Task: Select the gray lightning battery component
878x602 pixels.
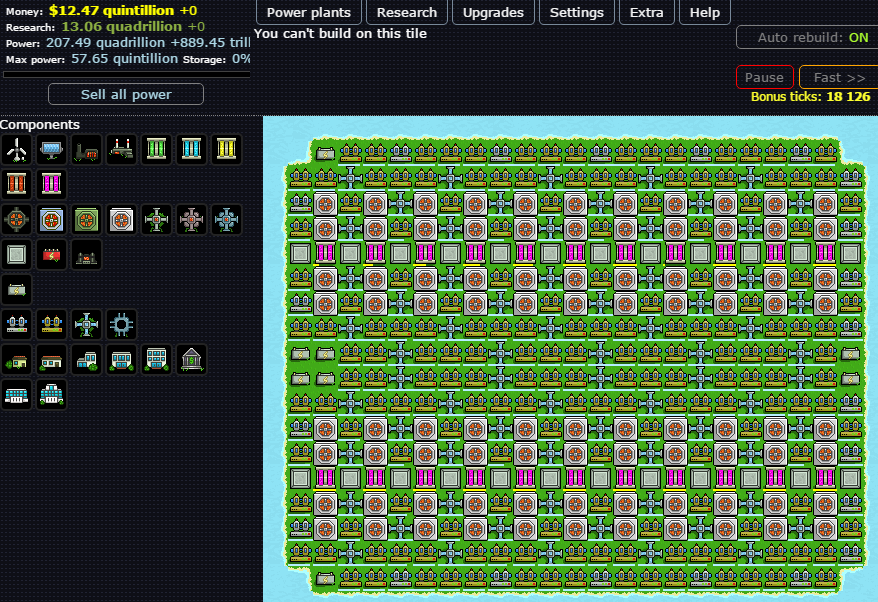Action: coord(16,290)
